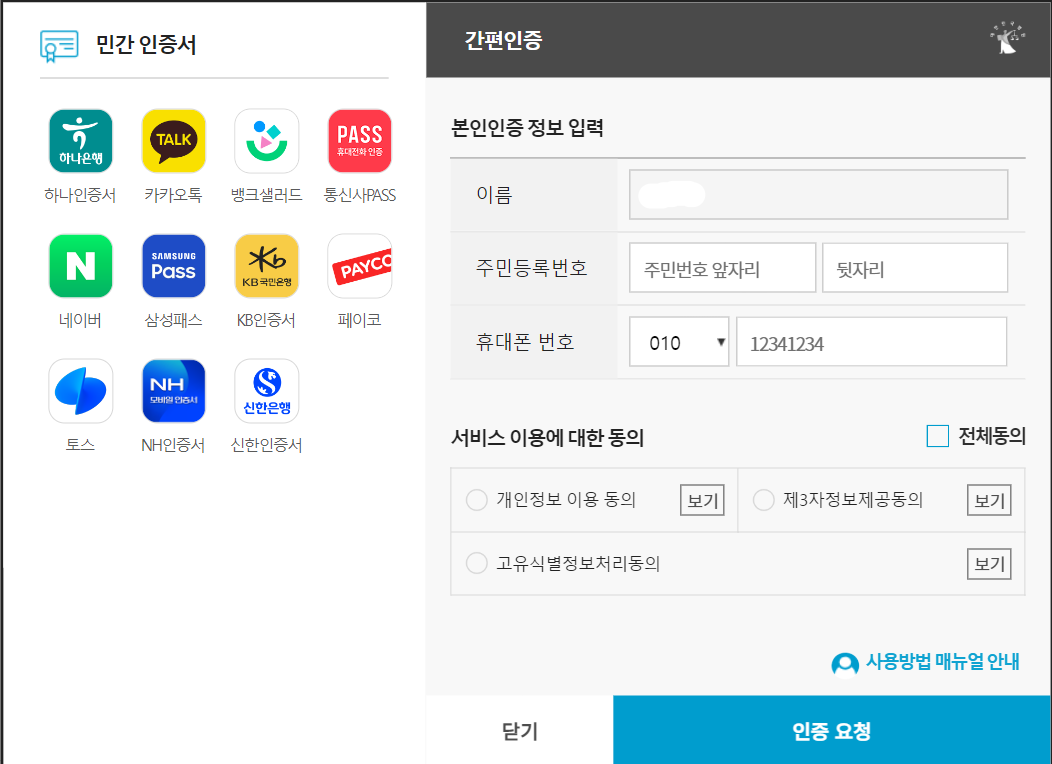Click the 닫기 close button

pyautogui.click(x=520, y=730)
